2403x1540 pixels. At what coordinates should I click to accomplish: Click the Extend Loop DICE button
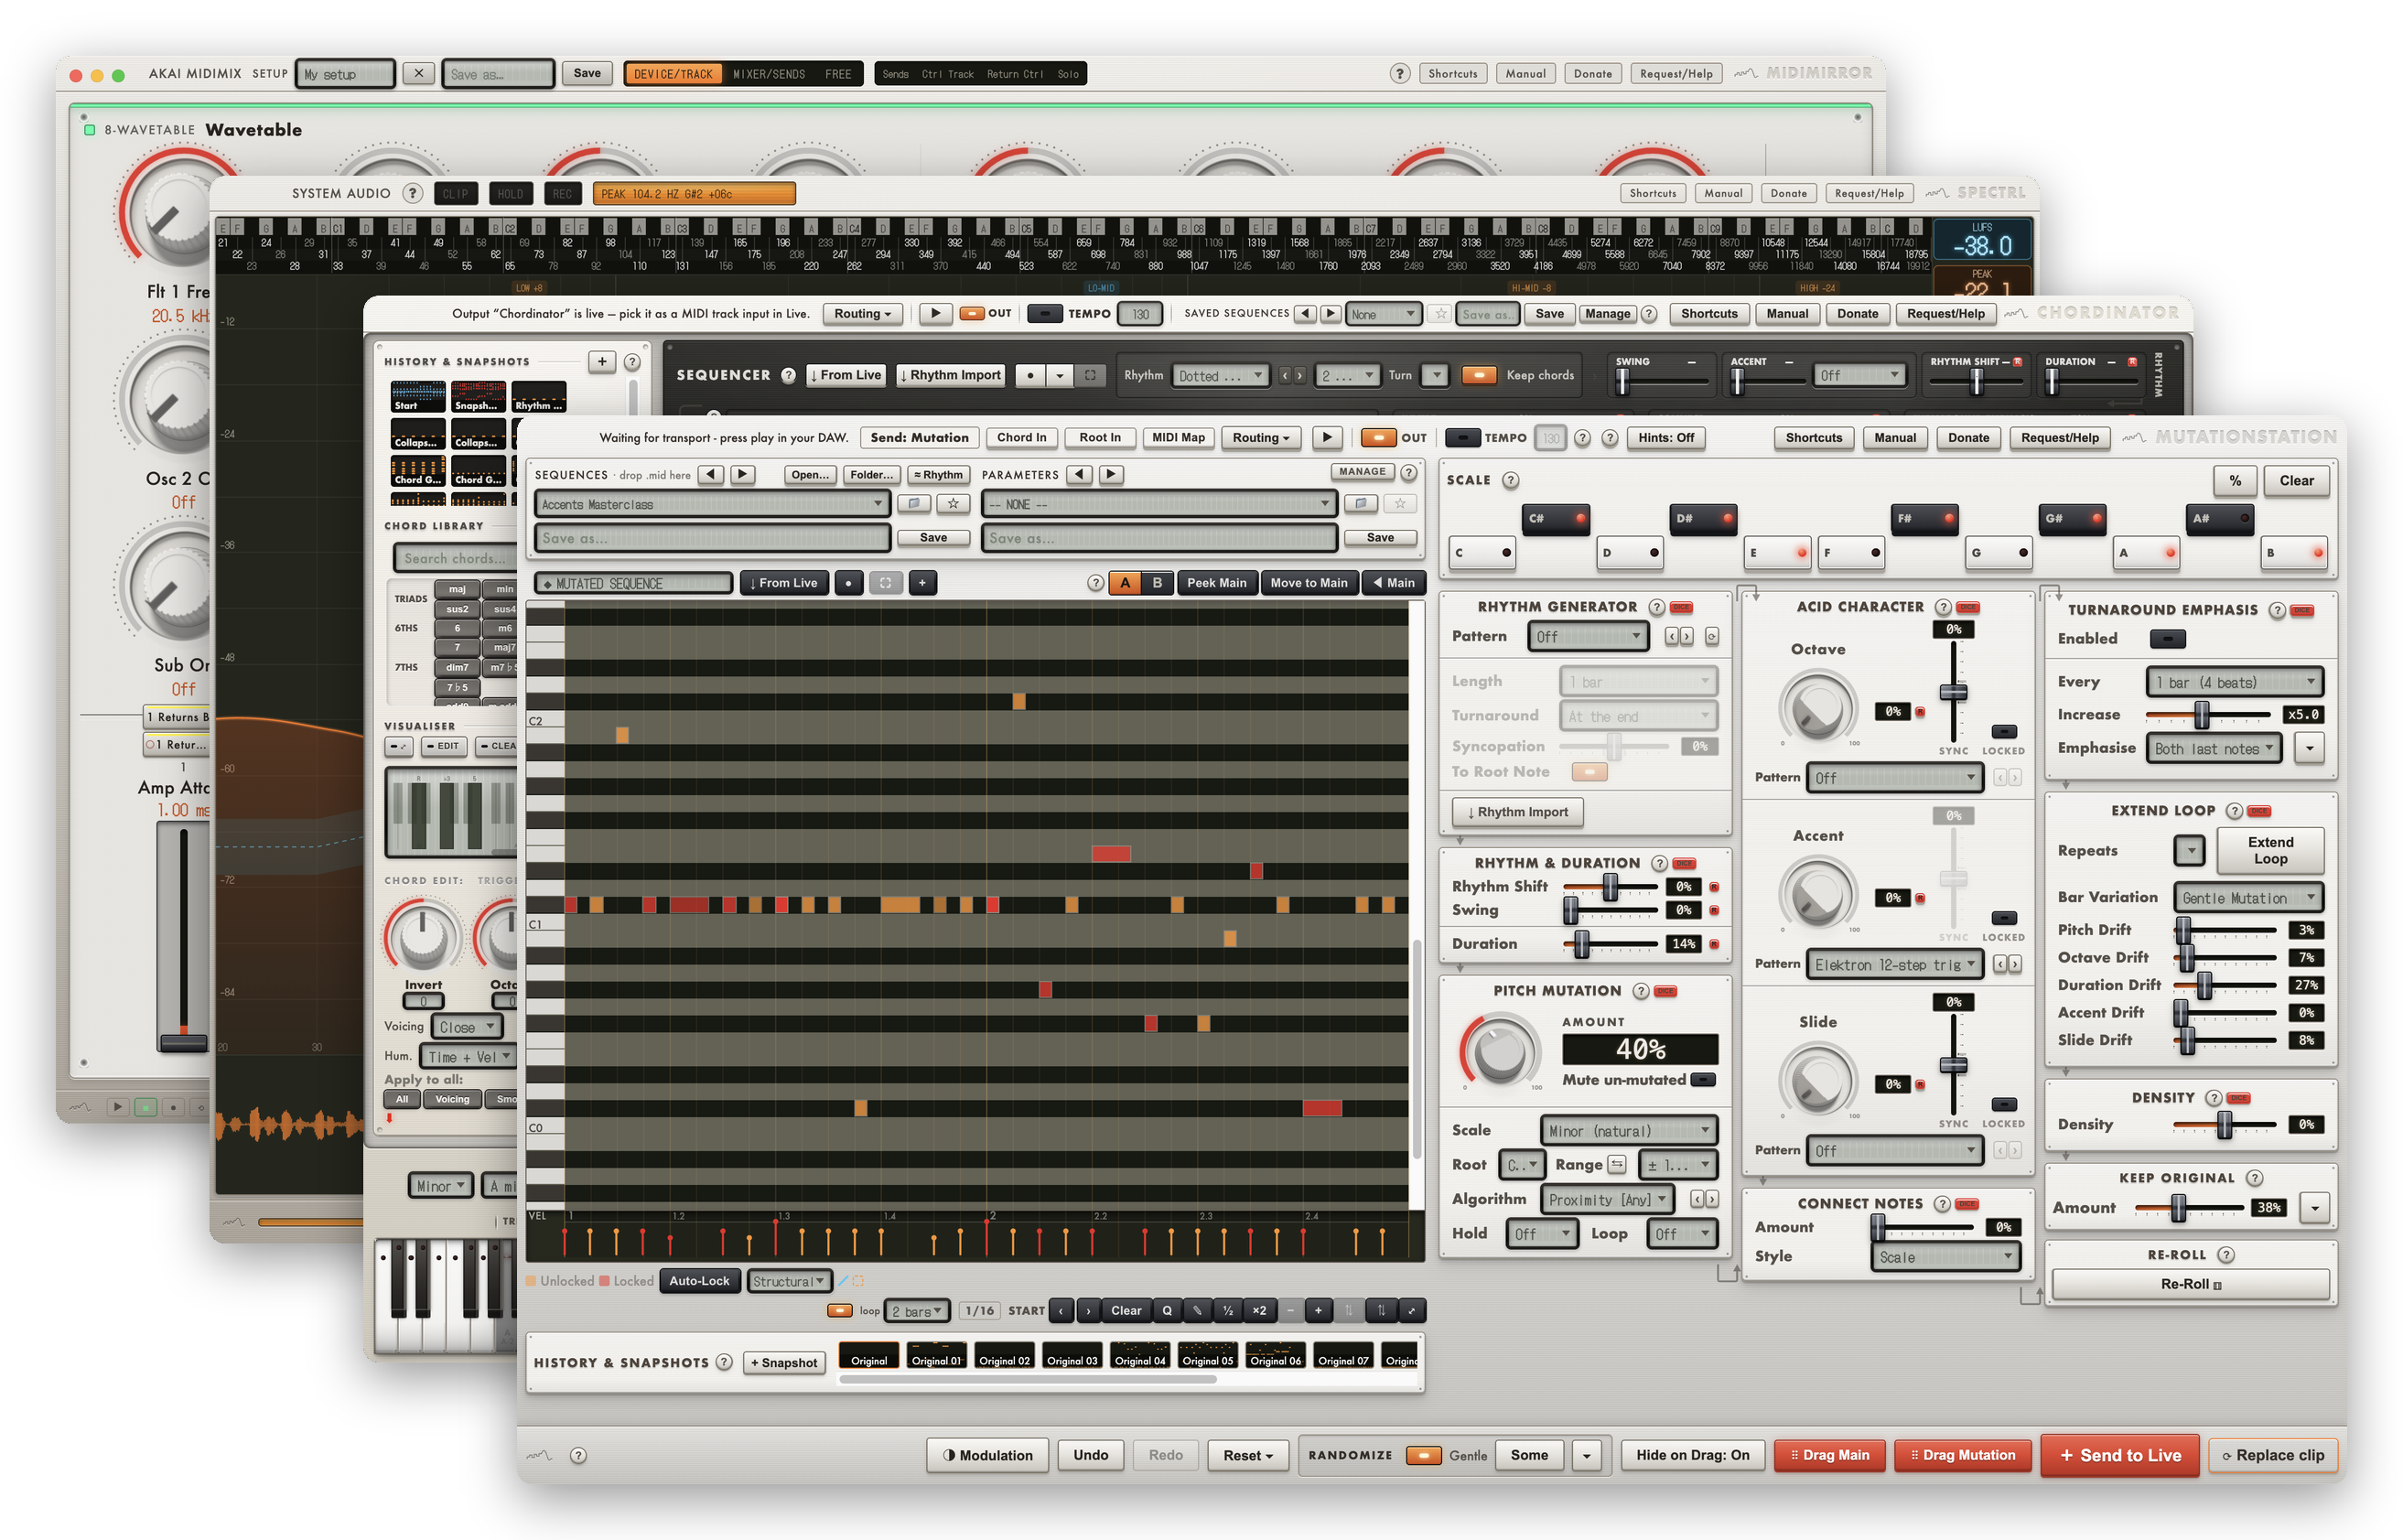coord(2259,811)
